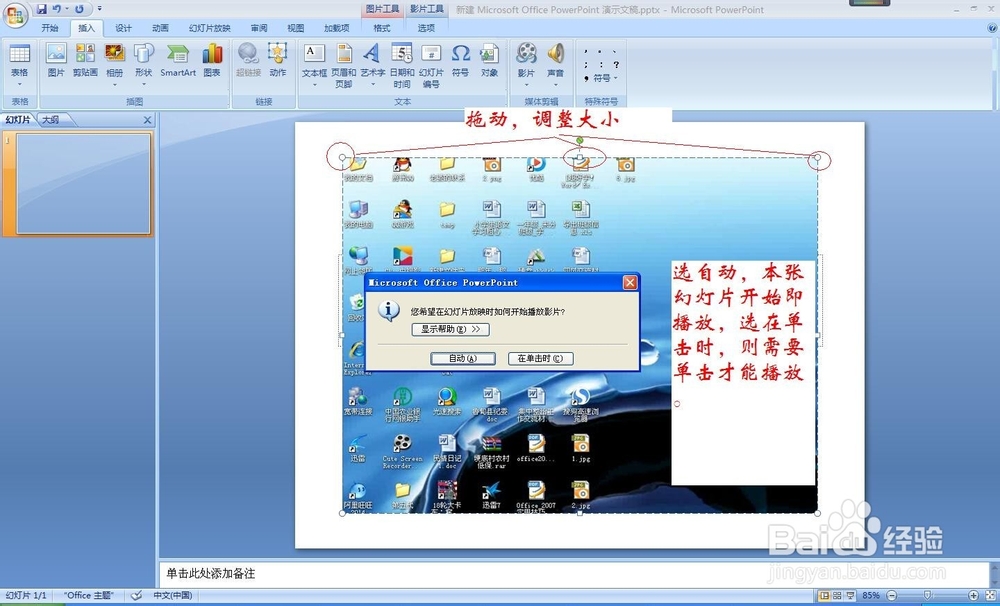Open the 影片 movie dropdown arrow
Screen dimensions: 1000x606
click(x=526, y=84)
